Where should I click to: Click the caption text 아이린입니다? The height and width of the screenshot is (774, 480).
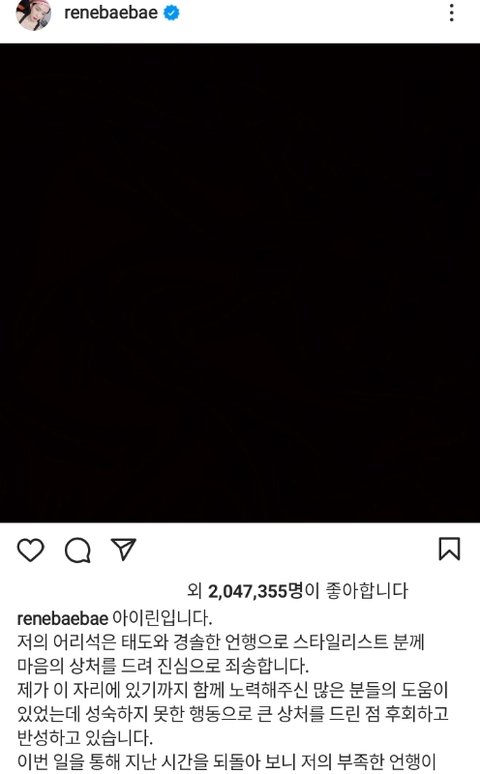click(162, 618)
